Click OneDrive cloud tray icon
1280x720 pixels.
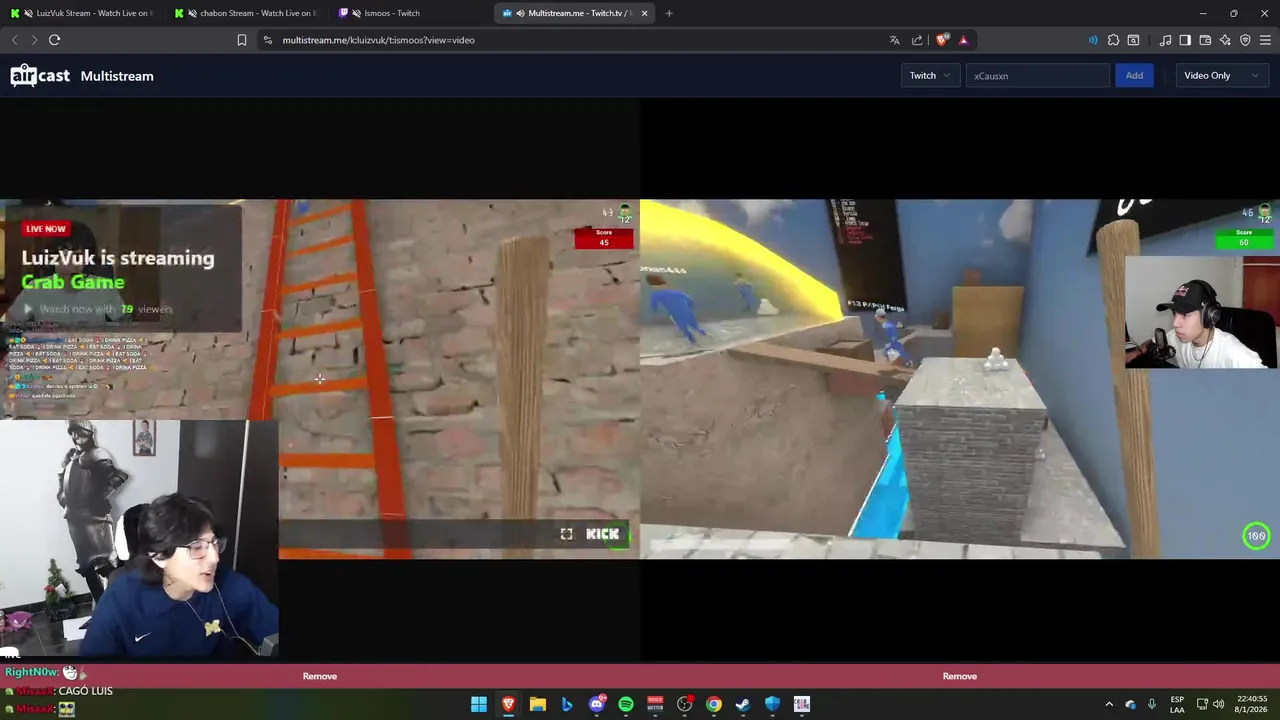(1131, 704)
